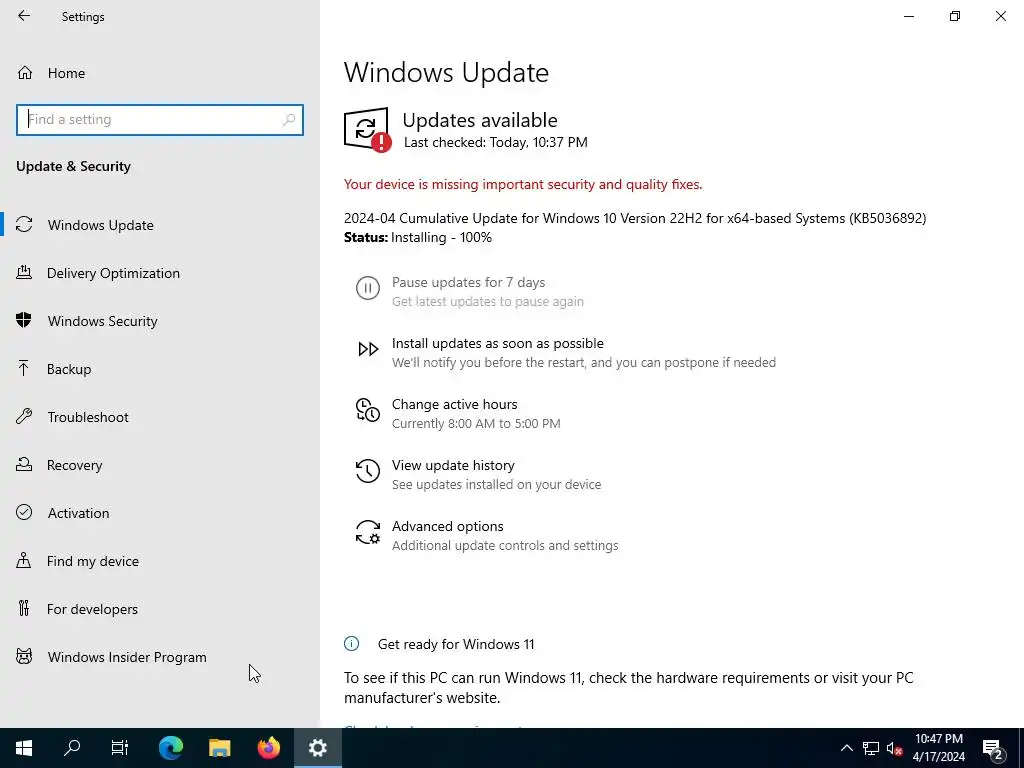Click the Delivery Optimization sidebar icon

point(24,272)
